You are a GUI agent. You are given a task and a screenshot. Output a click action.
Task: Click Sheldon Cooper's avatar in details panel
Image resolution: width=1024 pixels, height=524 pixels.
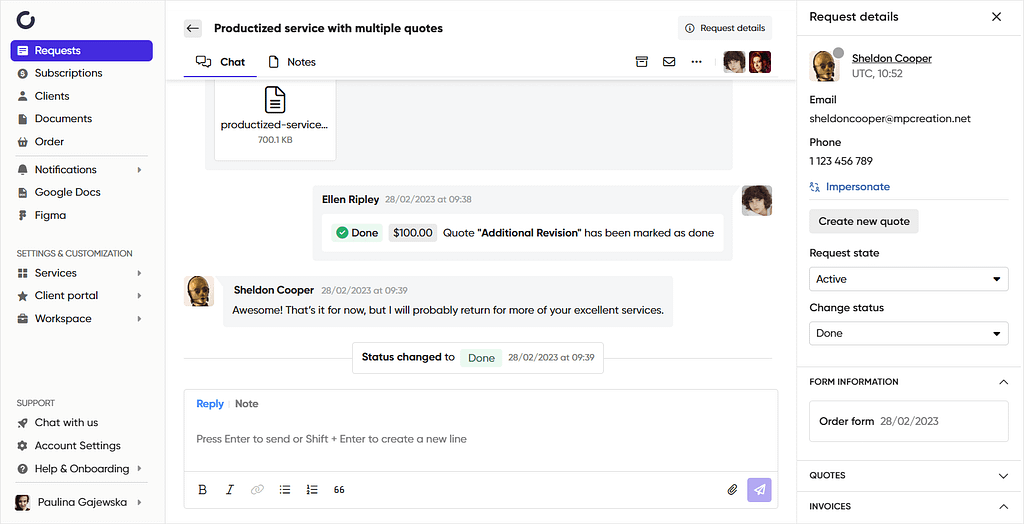[x=824, y=66]
